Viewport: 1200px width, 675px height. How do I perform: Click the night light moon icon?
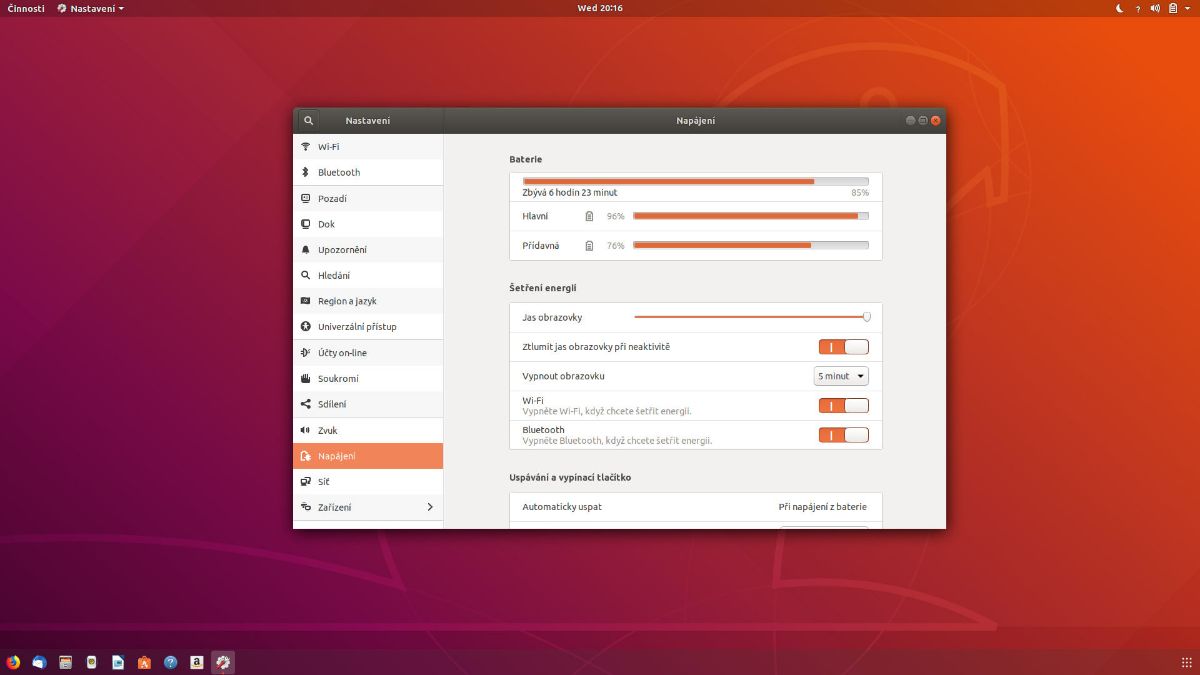[1120, 8]
